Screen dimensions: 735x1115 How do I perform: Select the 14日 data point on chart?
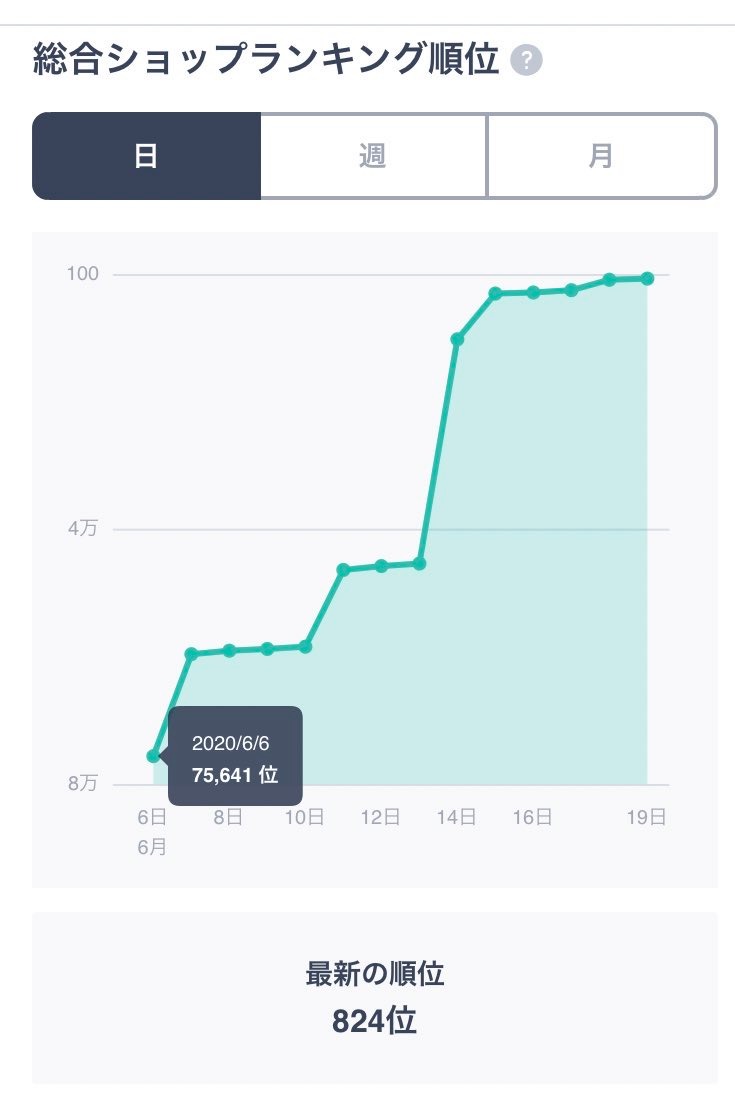pyautogui.click(x=457, y=340)
